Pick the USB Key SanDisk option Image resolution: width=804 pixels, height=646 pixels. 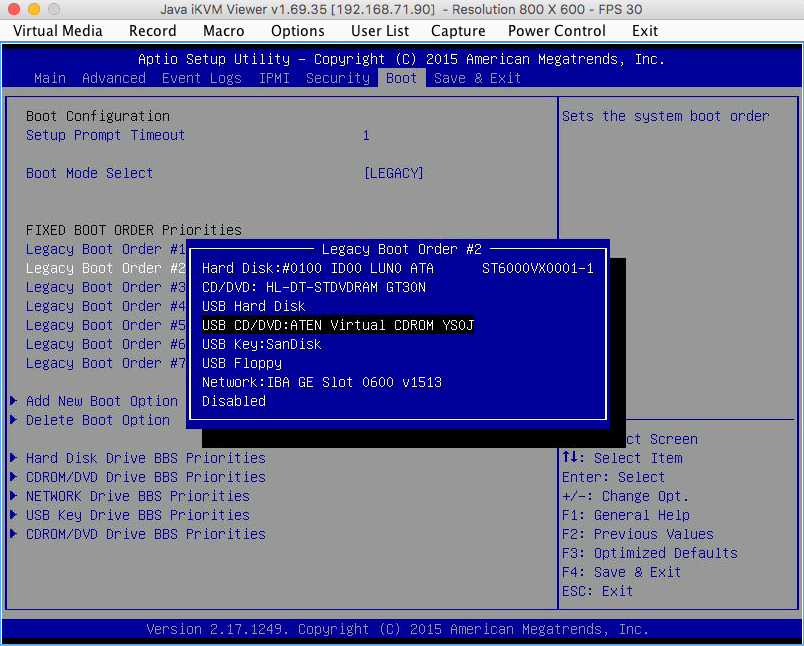(261, 344)
